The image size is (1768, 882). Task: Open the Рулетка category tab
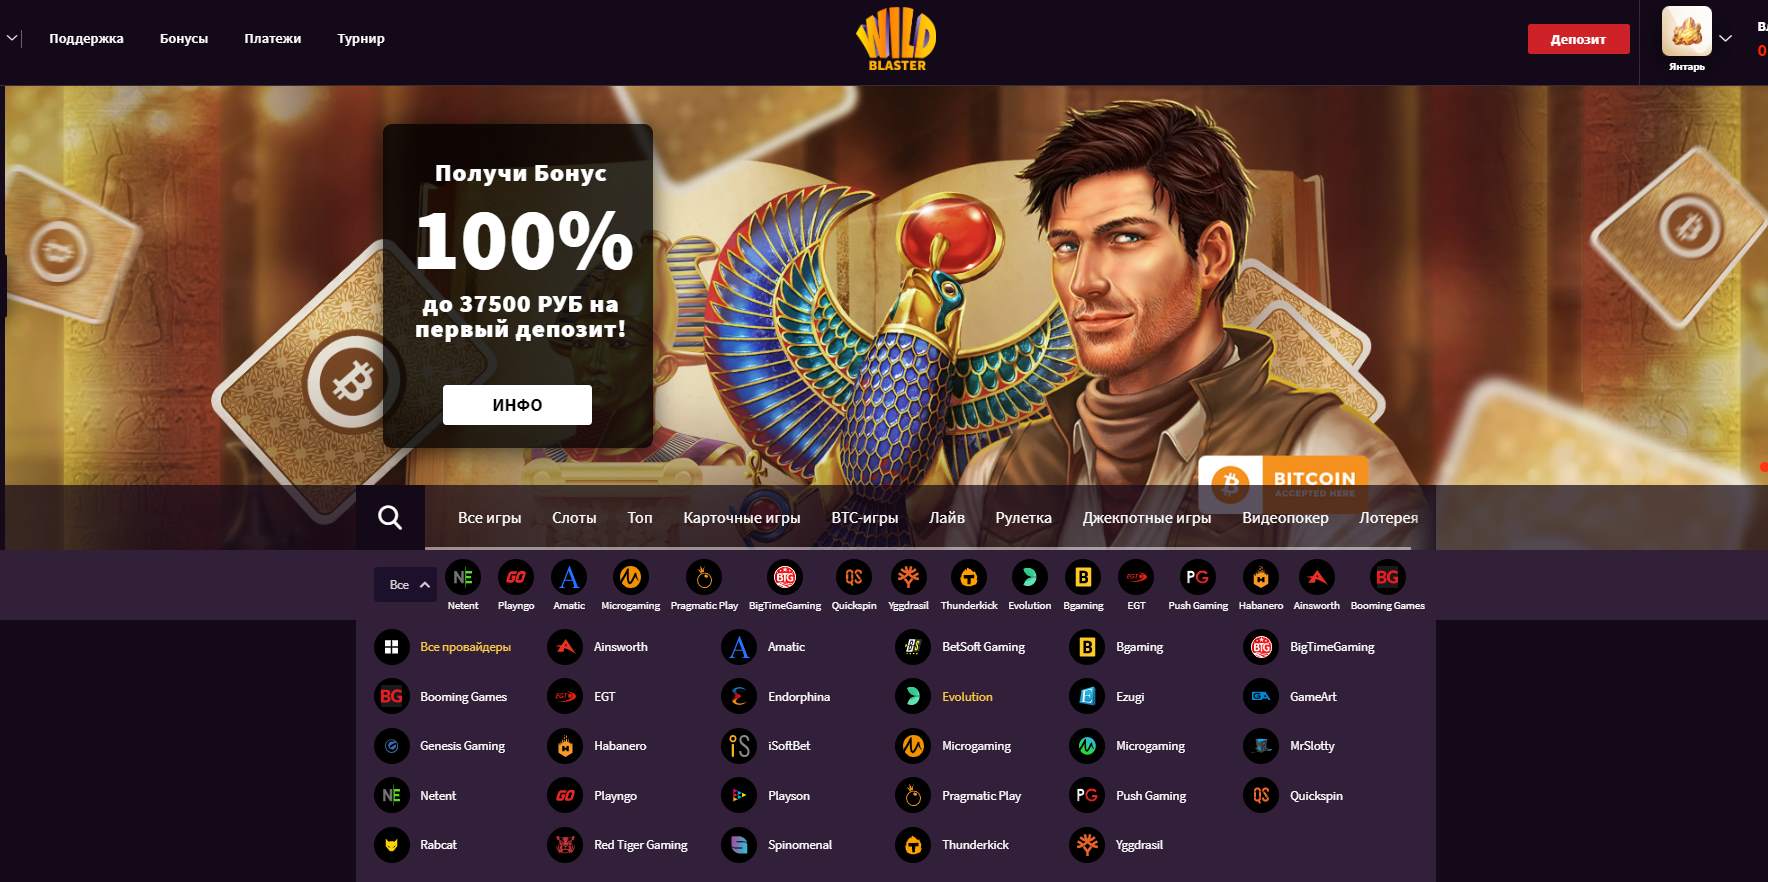point(1023,518)
